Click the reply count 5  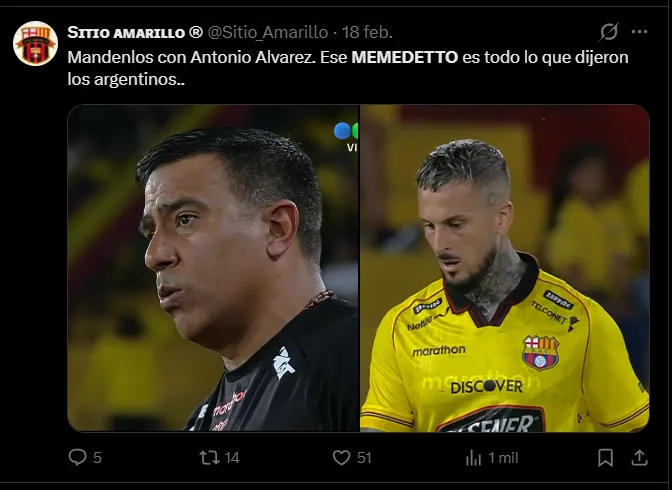tap(97, 458)
